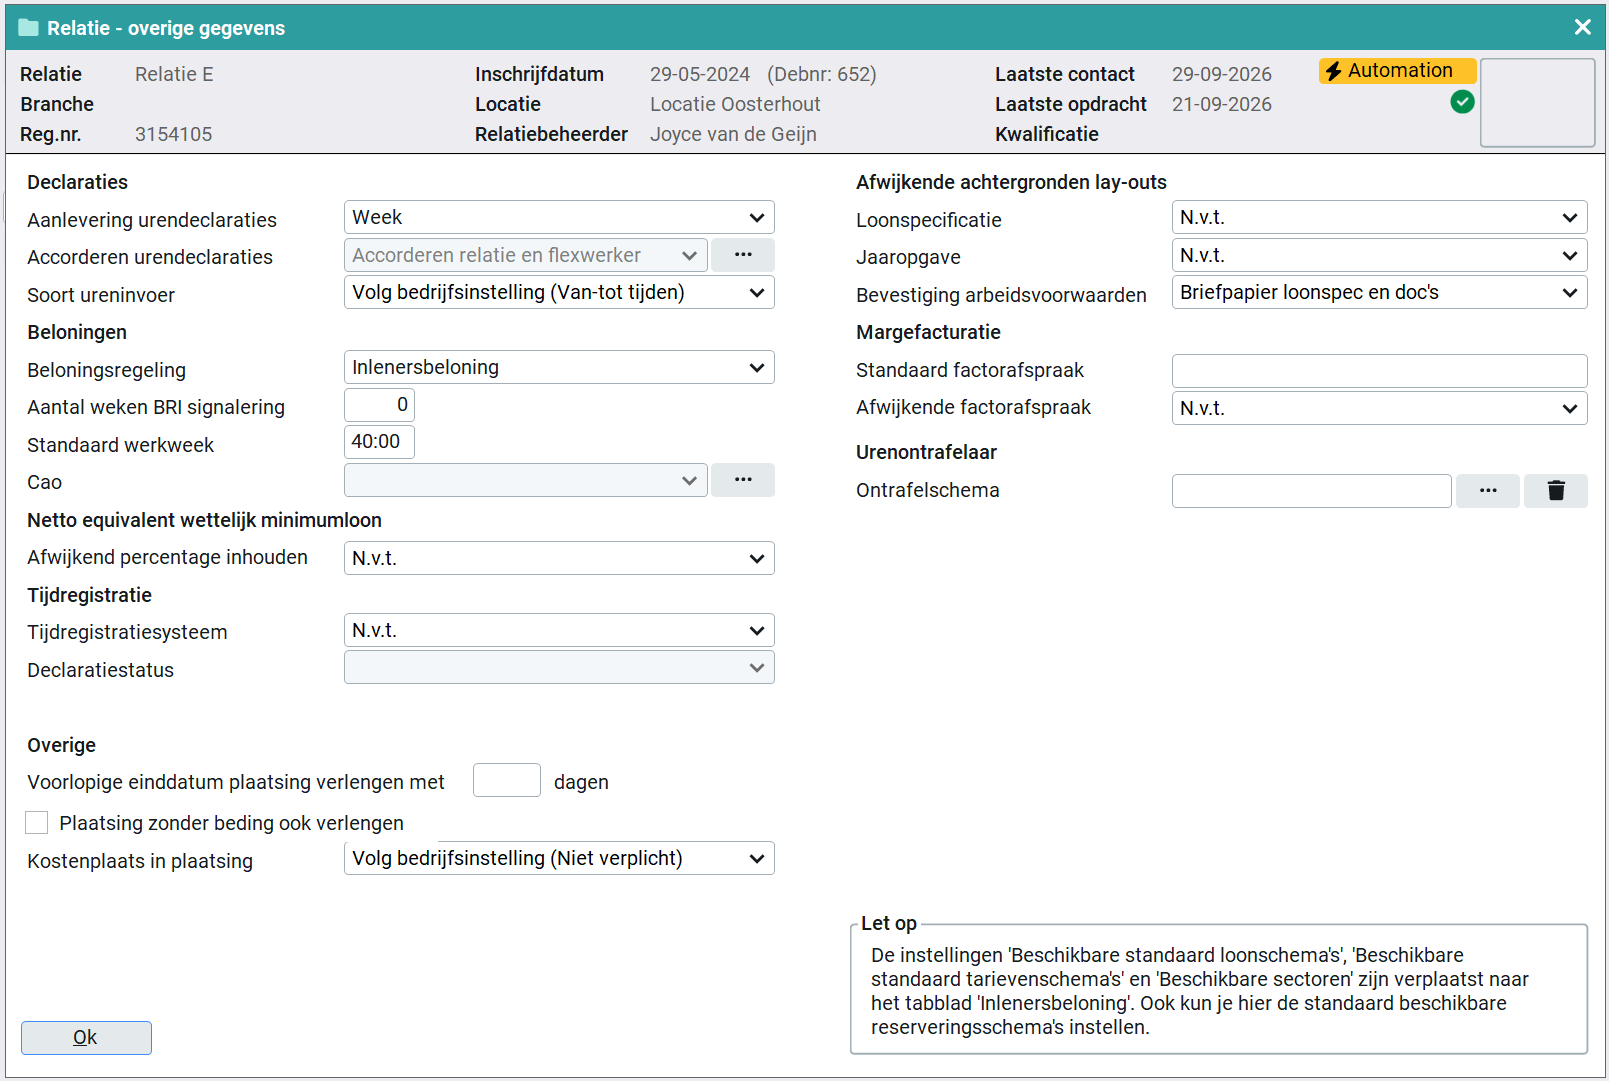Click Inschrijfdatum value 29-05-2024
The width and height of the screenshot is (1609, 1081).
tap(700, 74)
